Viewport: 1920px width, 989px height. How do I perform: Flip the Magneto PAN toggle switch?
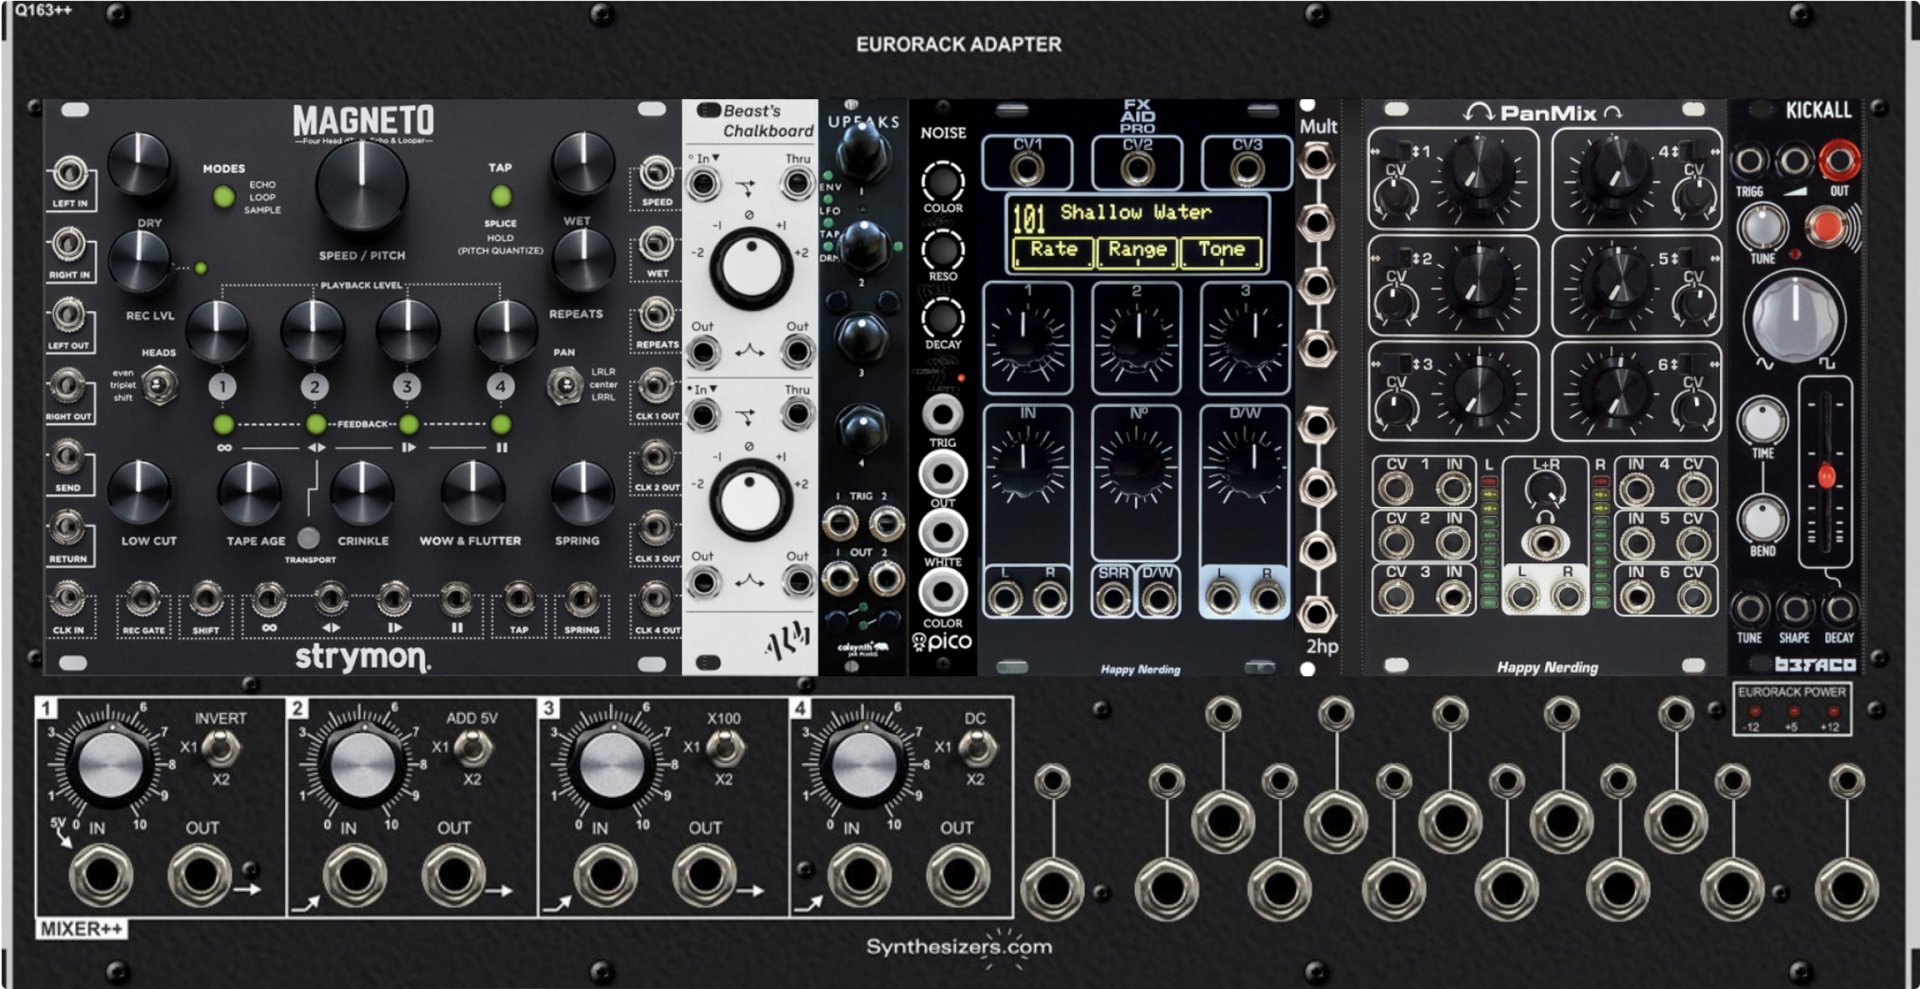[565, 385]
